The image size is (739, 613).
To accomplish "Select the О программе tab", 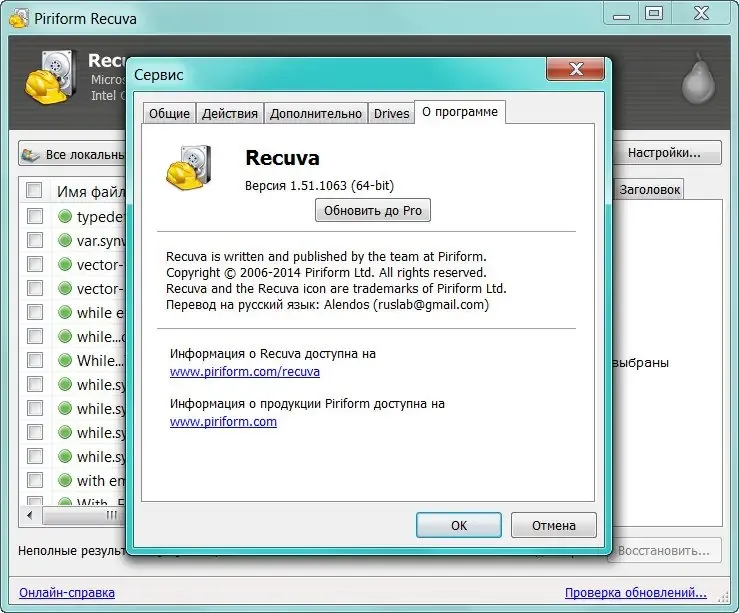I will 460,112.
